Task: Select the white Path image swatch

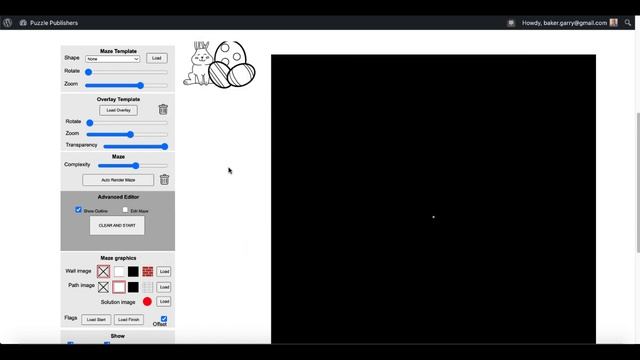Action: (119, 287)
